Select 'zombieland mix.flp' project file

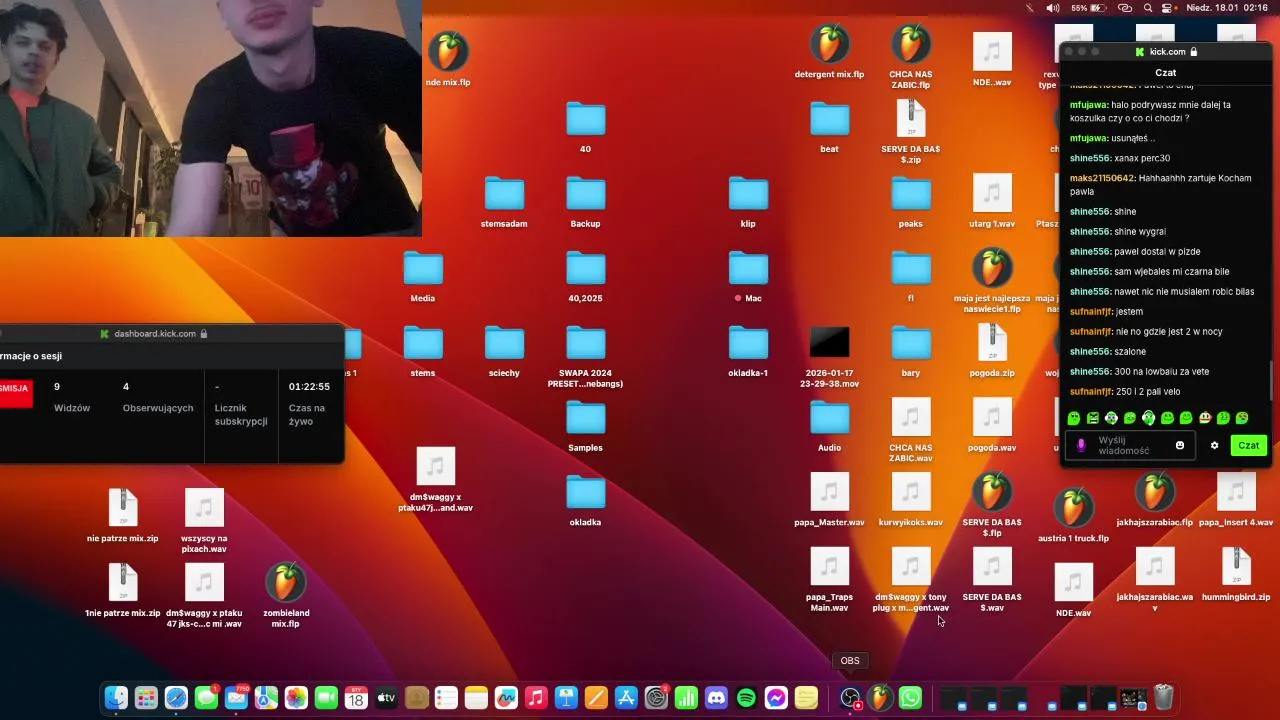[x=285, y=594]
